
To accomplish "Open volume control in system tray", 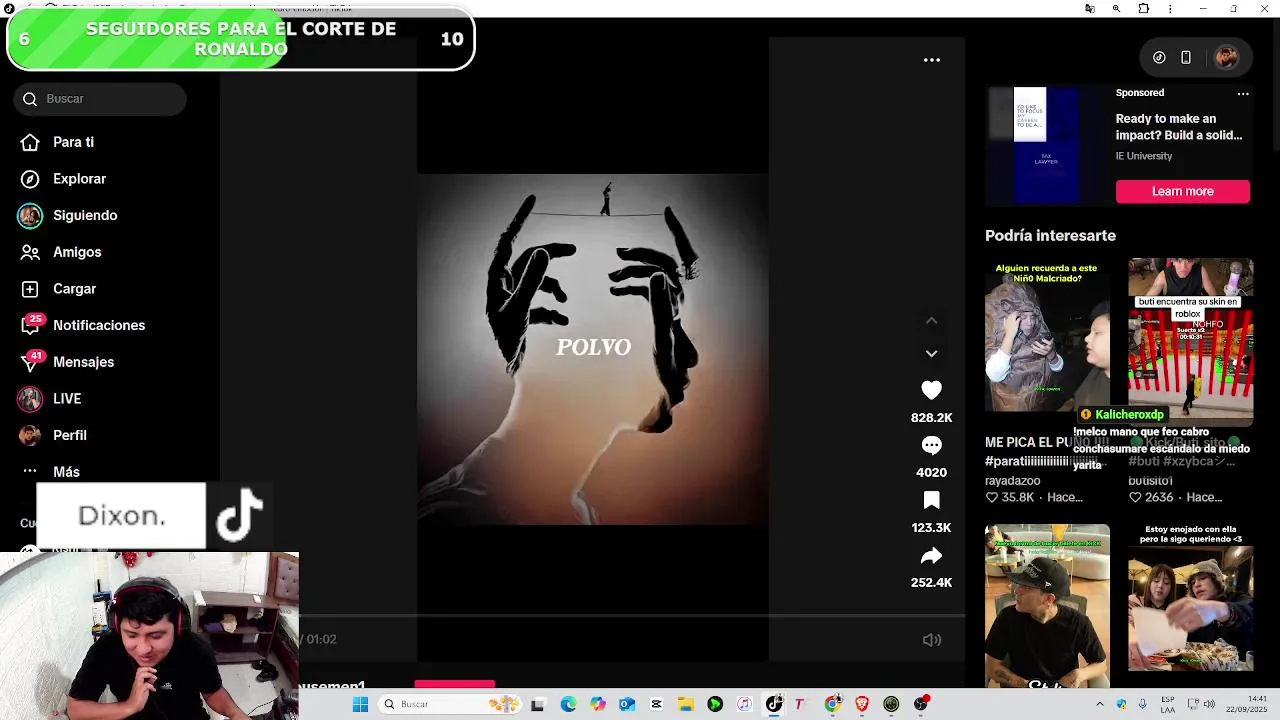I will point(1211,704).
